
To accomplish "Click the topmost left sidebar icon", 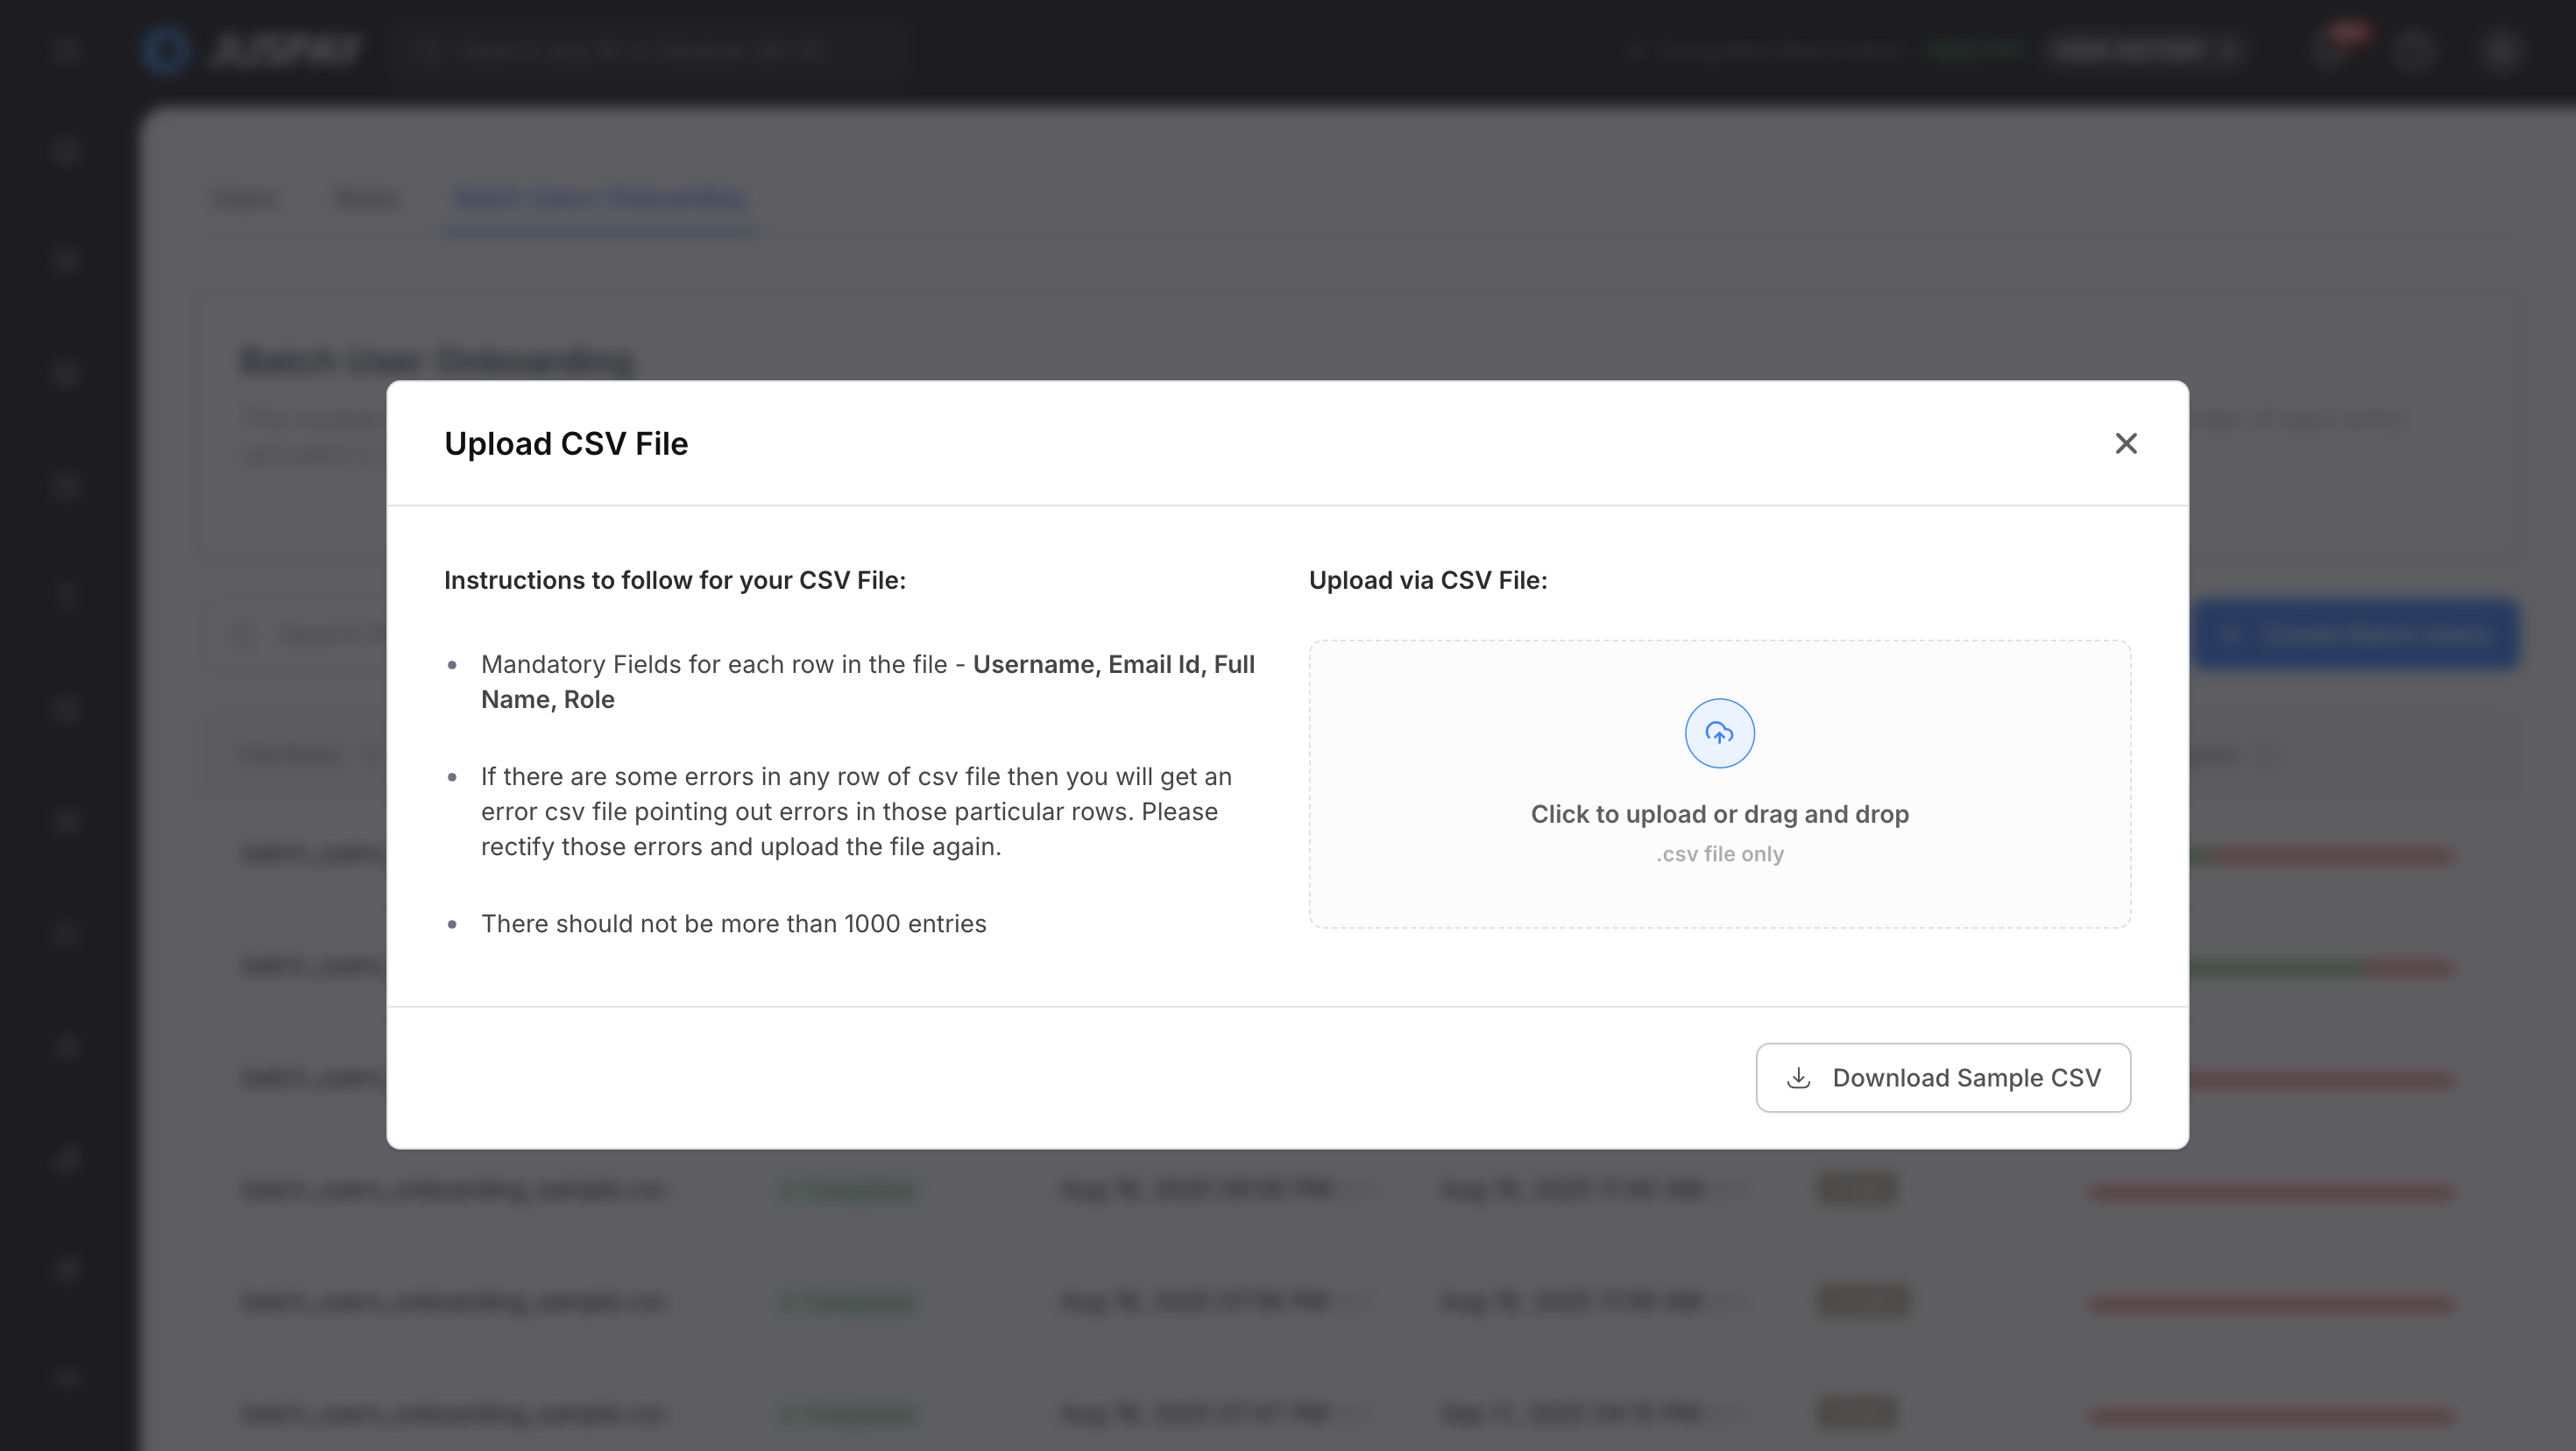I will pyautogui.click(x=66, y=152).
